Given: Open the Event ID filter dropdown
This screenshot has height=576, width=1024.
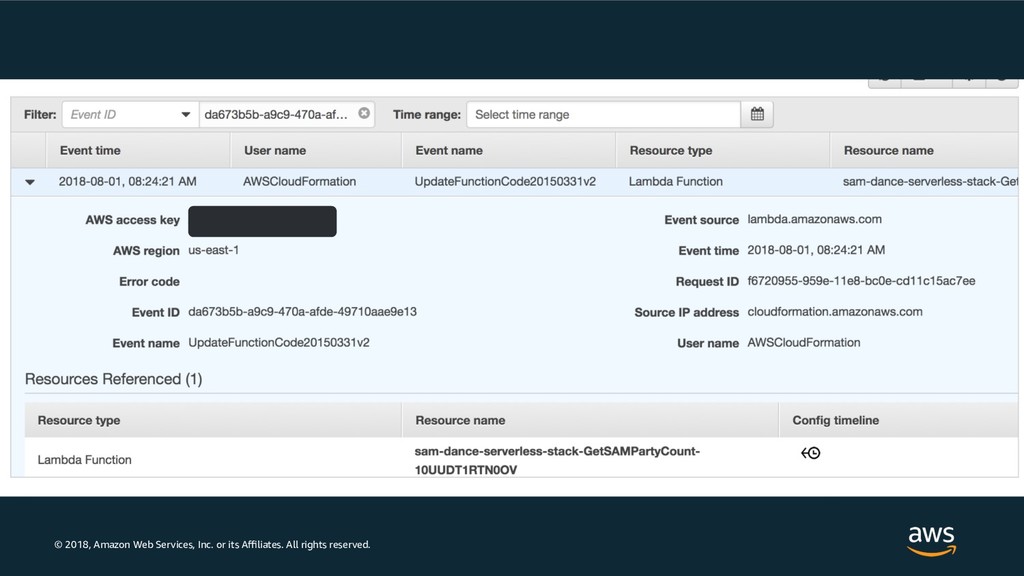Looking at the screenshot, I should (131, 114).
